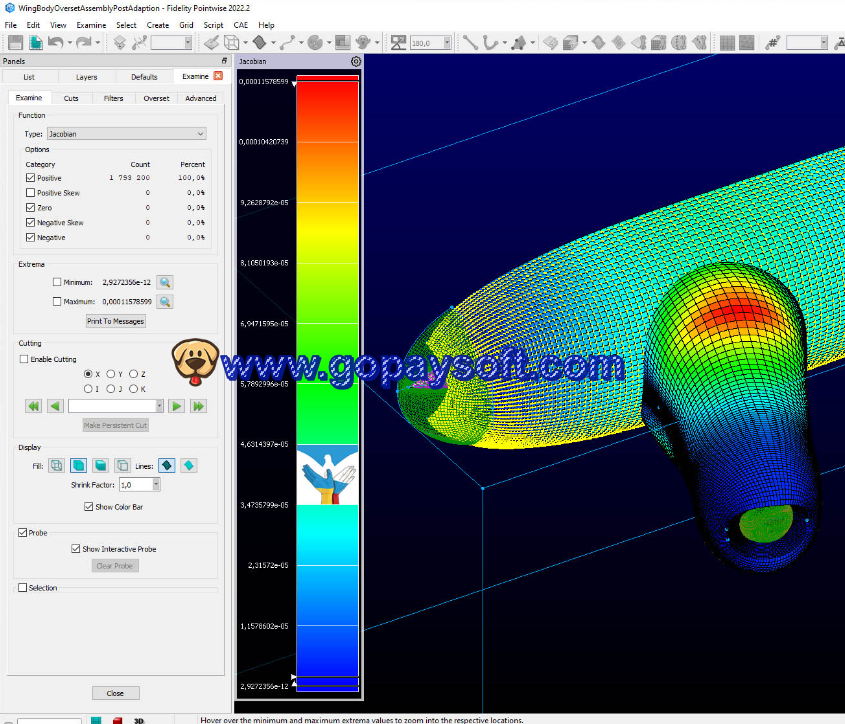845x724 pixels.
Task: Click the Print To Messages button
Action: (x=115, y=321)
